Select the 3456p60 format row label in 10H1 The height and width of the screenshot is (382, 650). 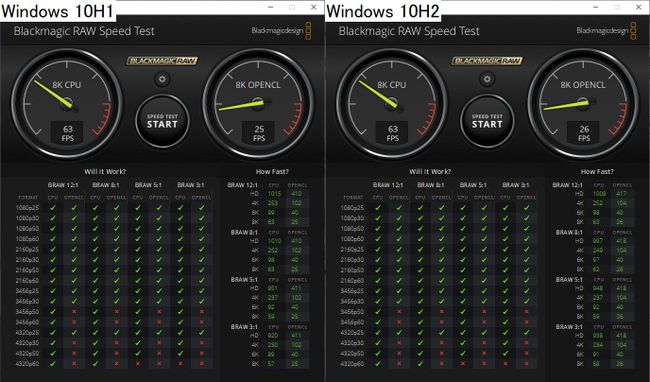click(x=27, y=322)
